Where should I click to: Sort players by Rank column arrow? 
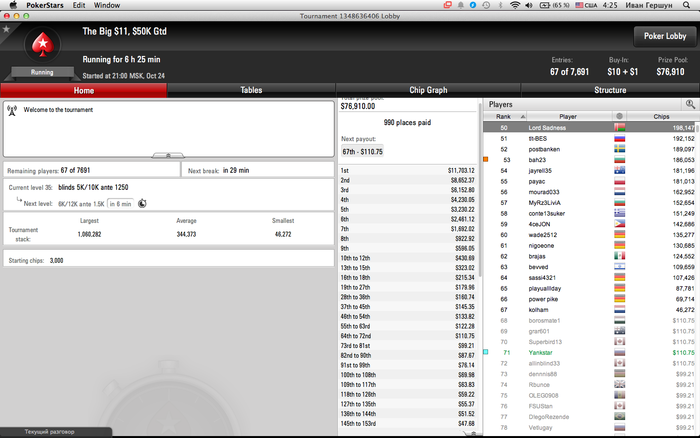[x=523, y=117]
